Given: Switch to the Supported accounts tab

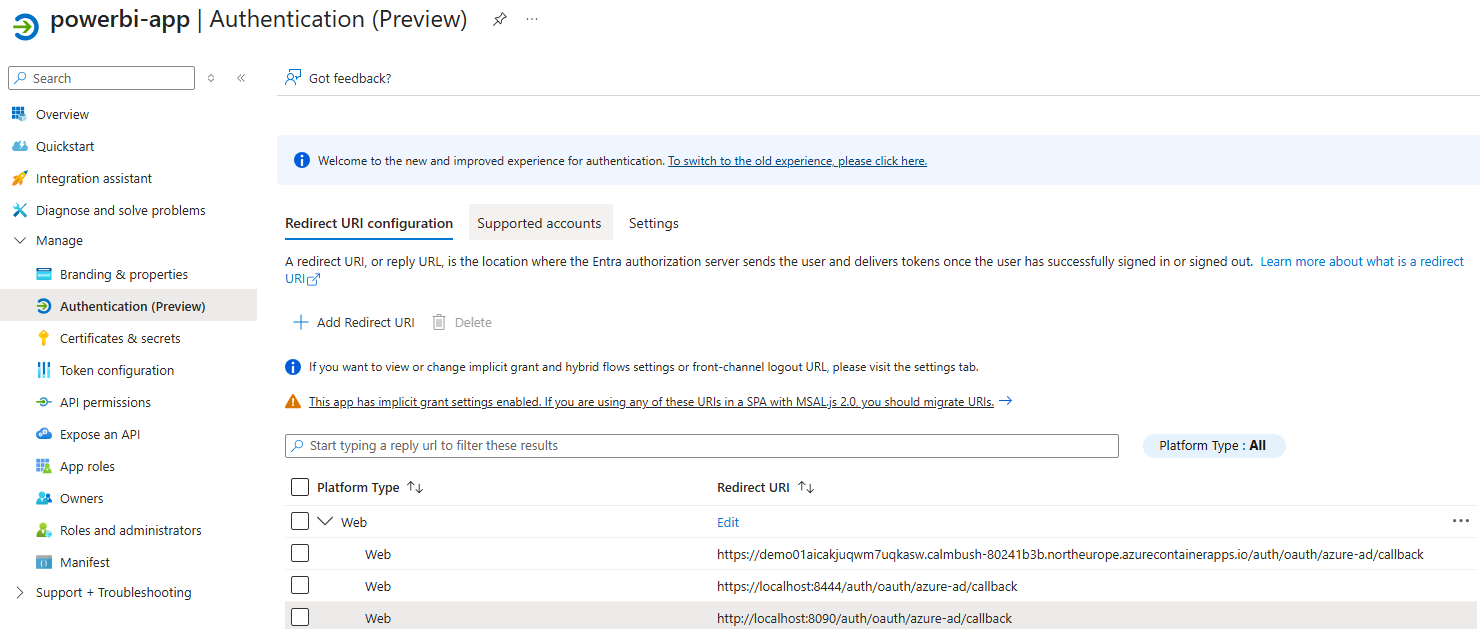Looking at the screenshot, I should pos(540,223).
